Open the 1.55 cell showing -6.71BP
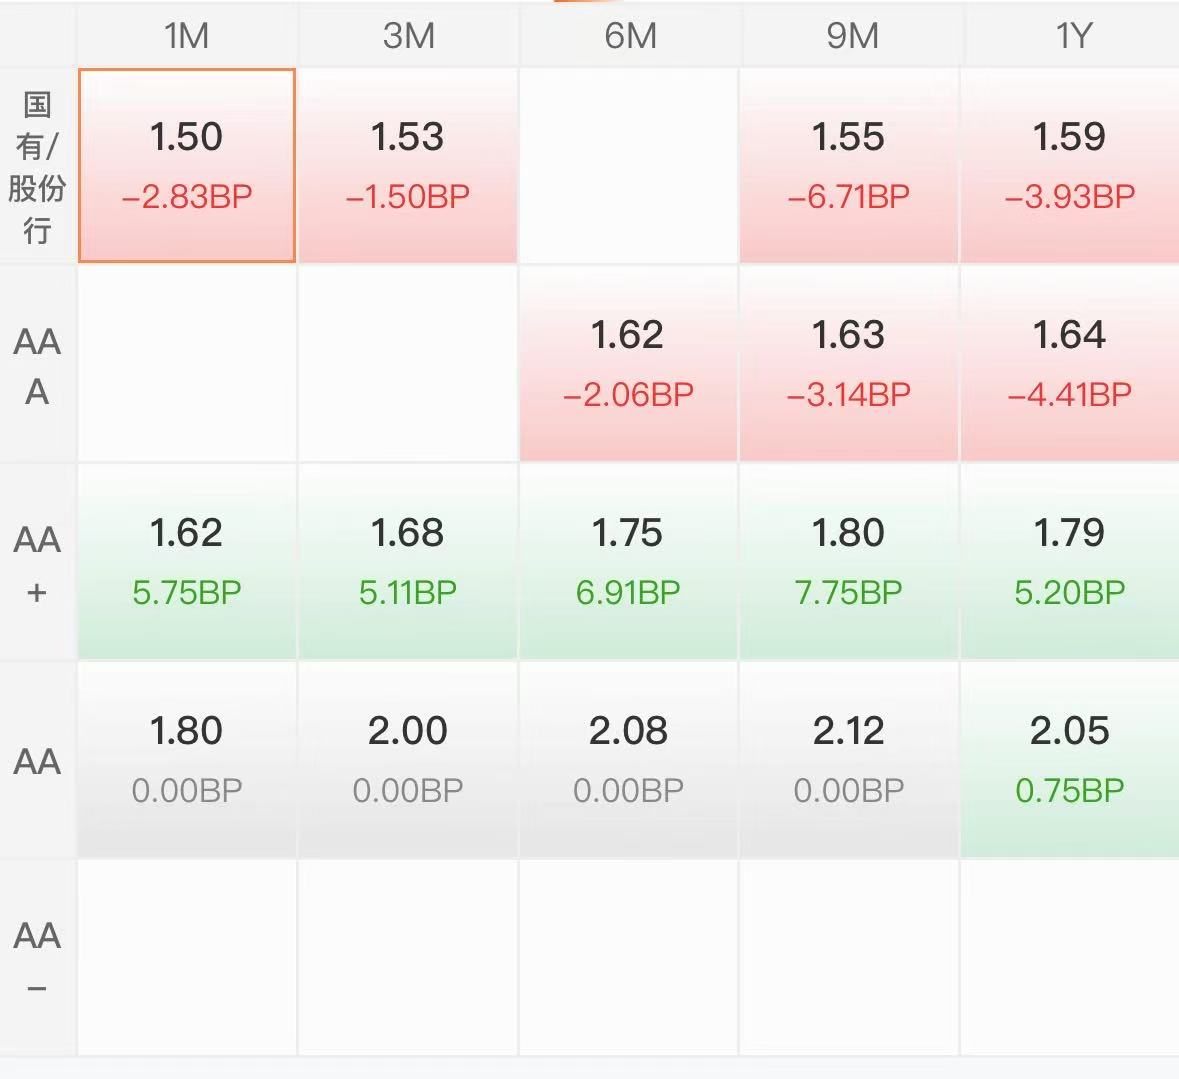The height and width of the screenshot is (1079, 1179). click(x=850, y=165)
